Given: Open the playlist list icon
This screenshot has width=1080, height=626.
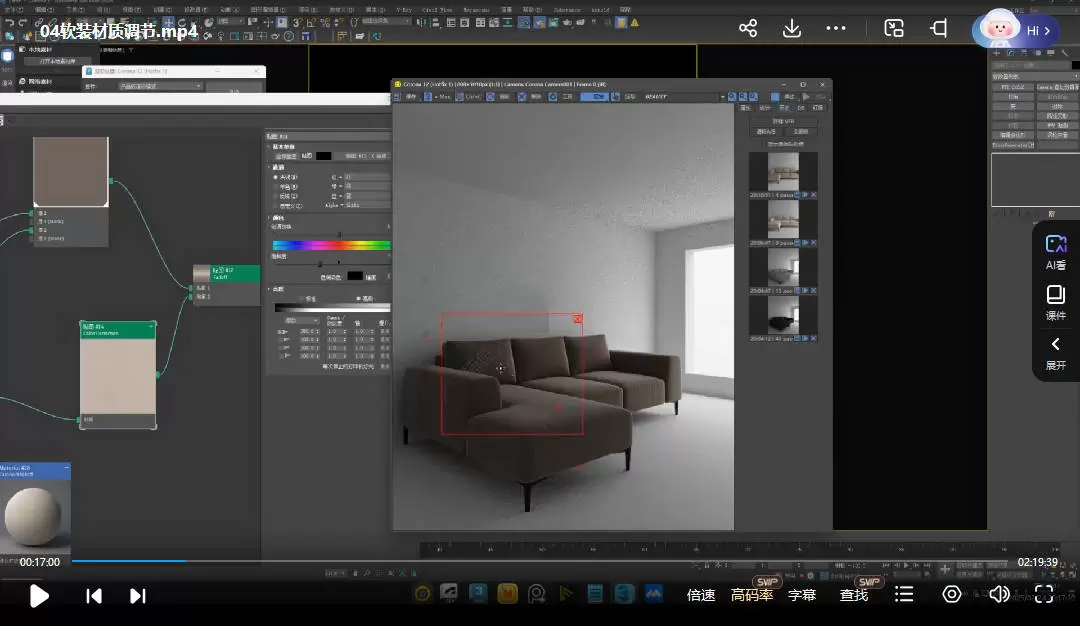Looking at the screenshot, I should pyautogui.click(x=904, y=595).
